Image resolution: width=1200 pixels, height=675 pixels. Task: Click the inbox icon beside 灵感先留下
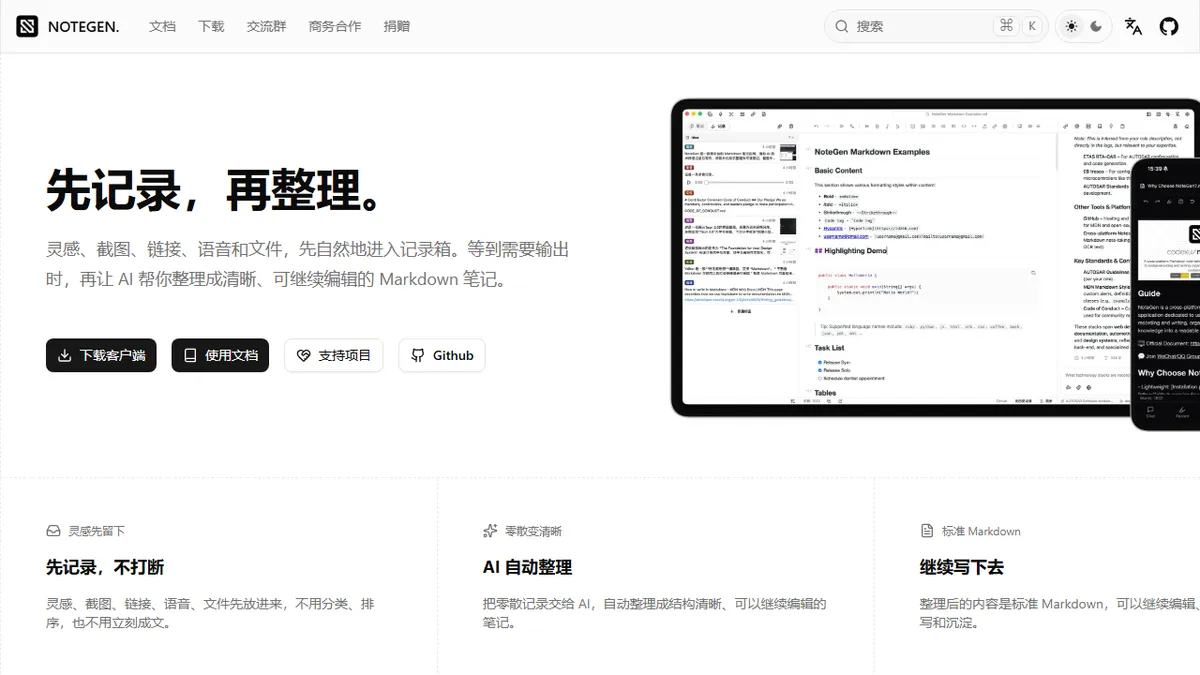tap(54, 531)
